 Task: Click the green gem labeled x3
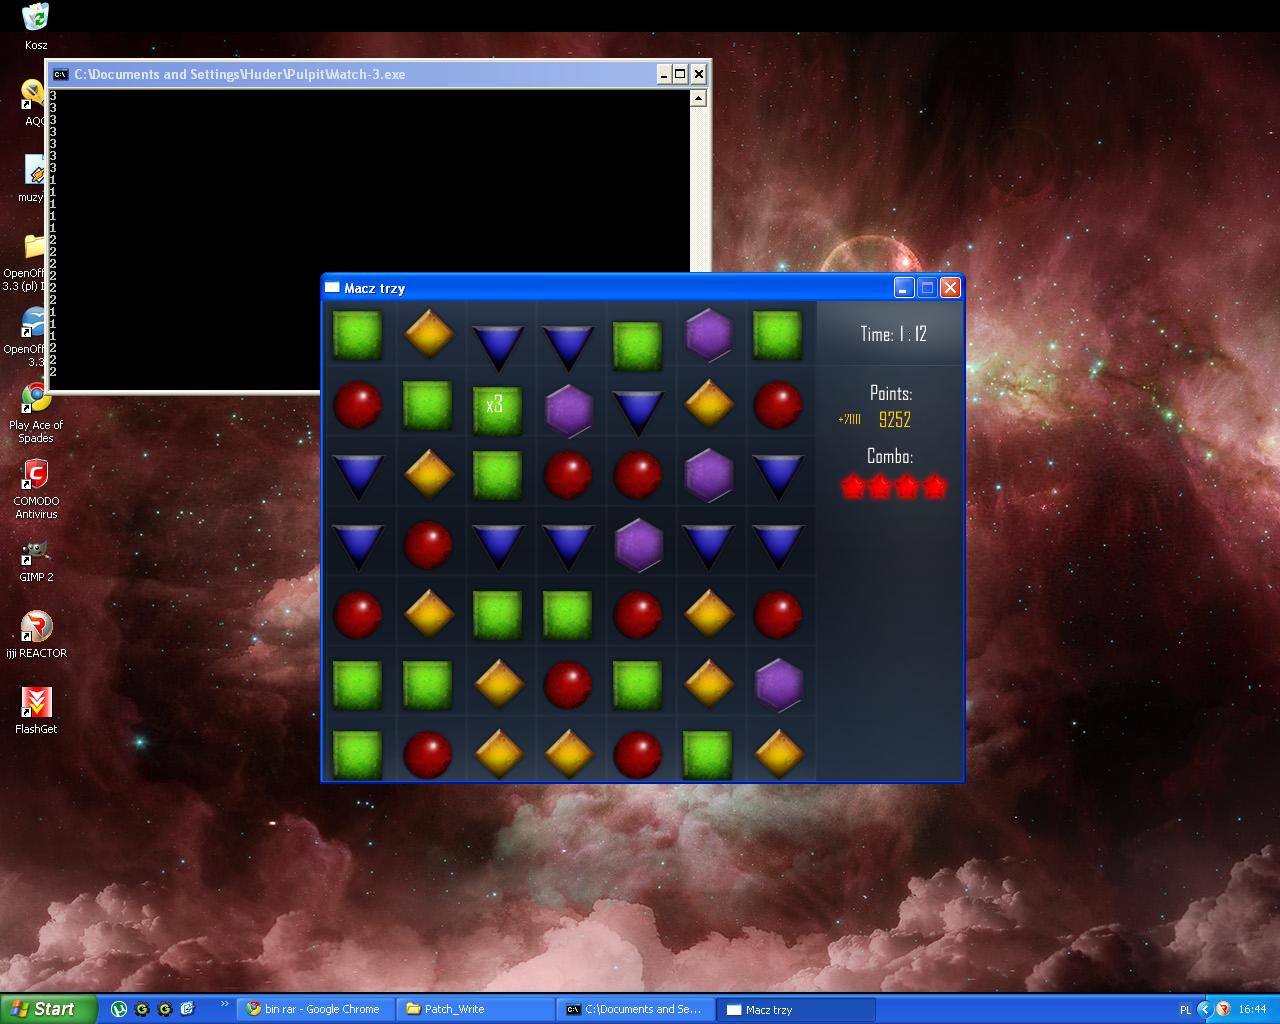point(497,406)
